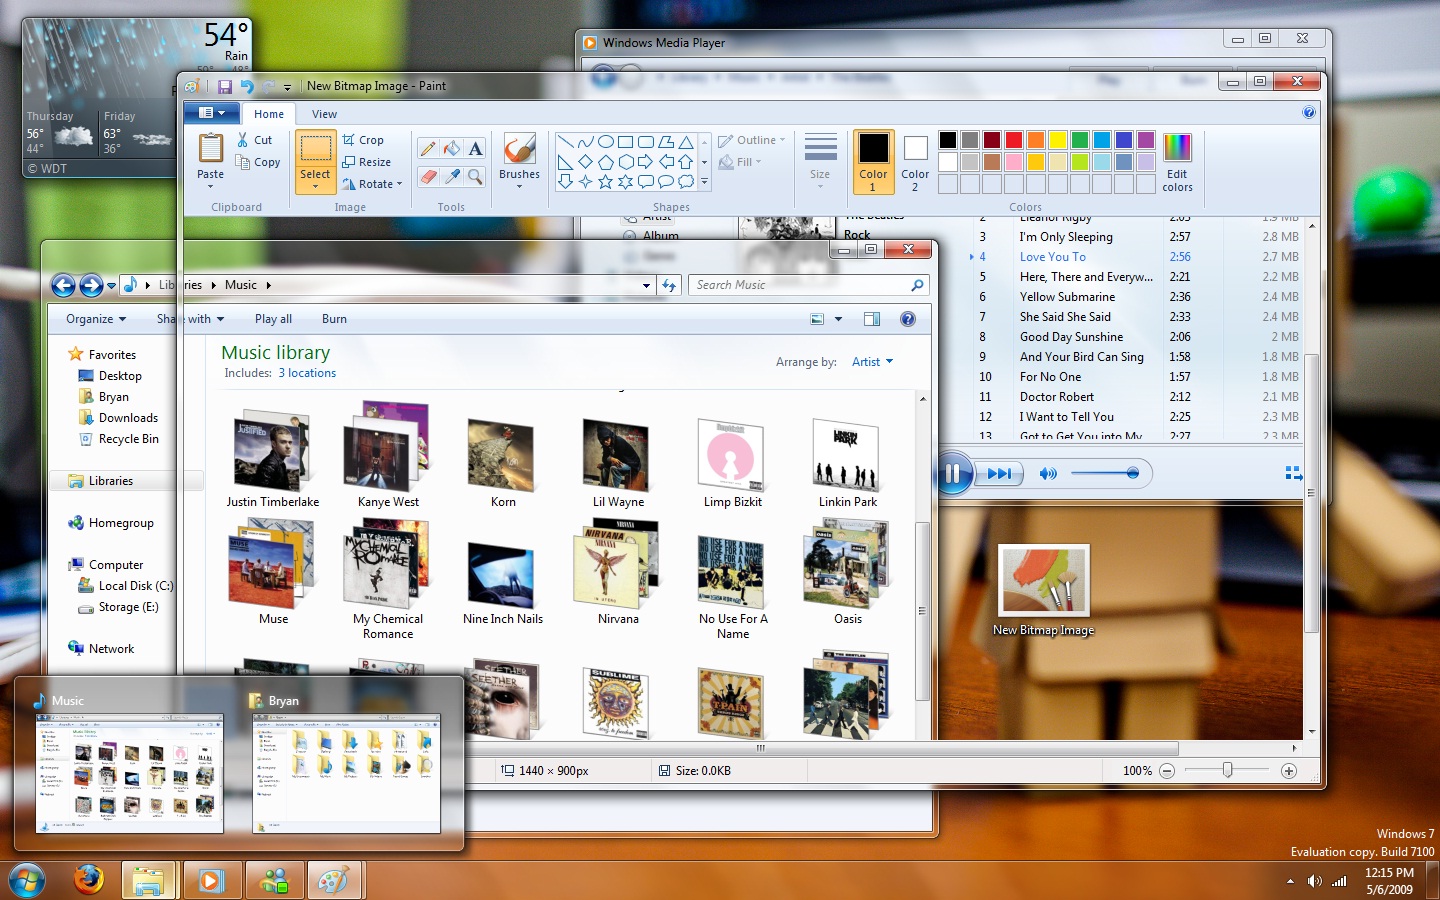Undo the last action in Paint
1440x900 pixels.
(x=247, y=87)
